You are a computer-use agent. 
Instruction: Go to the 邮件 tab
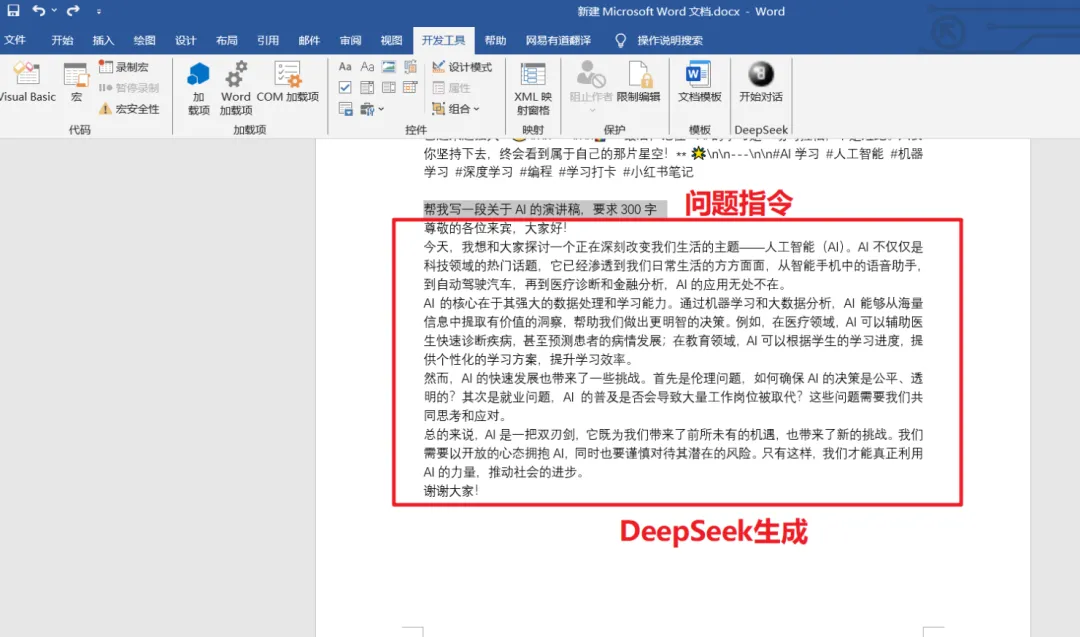click(x=309, y=41)
